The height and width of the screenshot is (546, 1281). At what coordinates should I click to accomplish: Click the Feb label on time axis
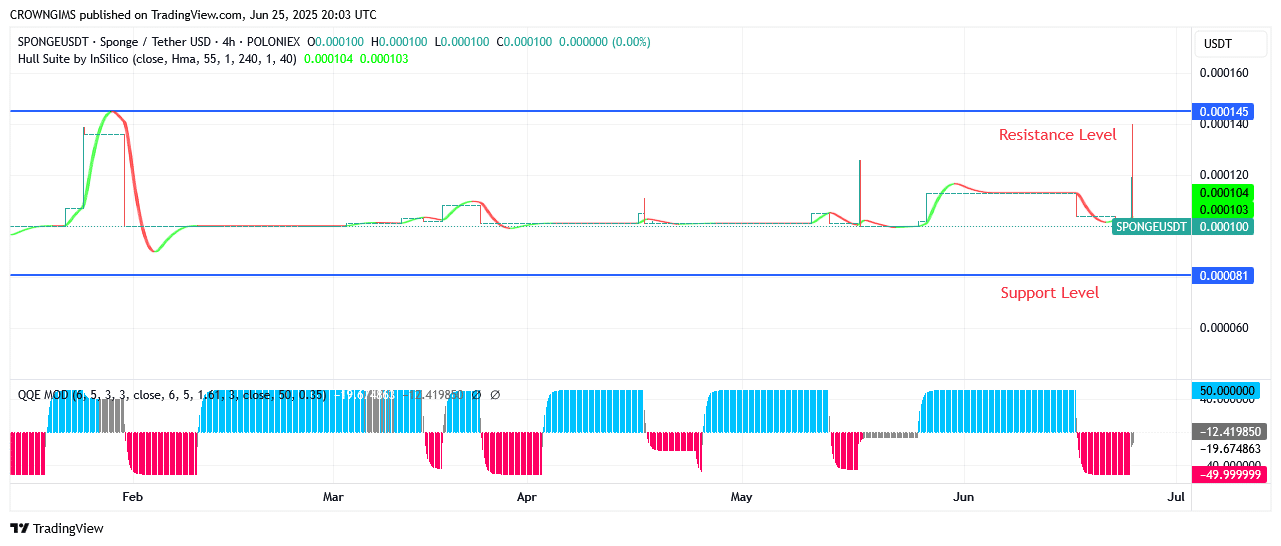point(132,497)
